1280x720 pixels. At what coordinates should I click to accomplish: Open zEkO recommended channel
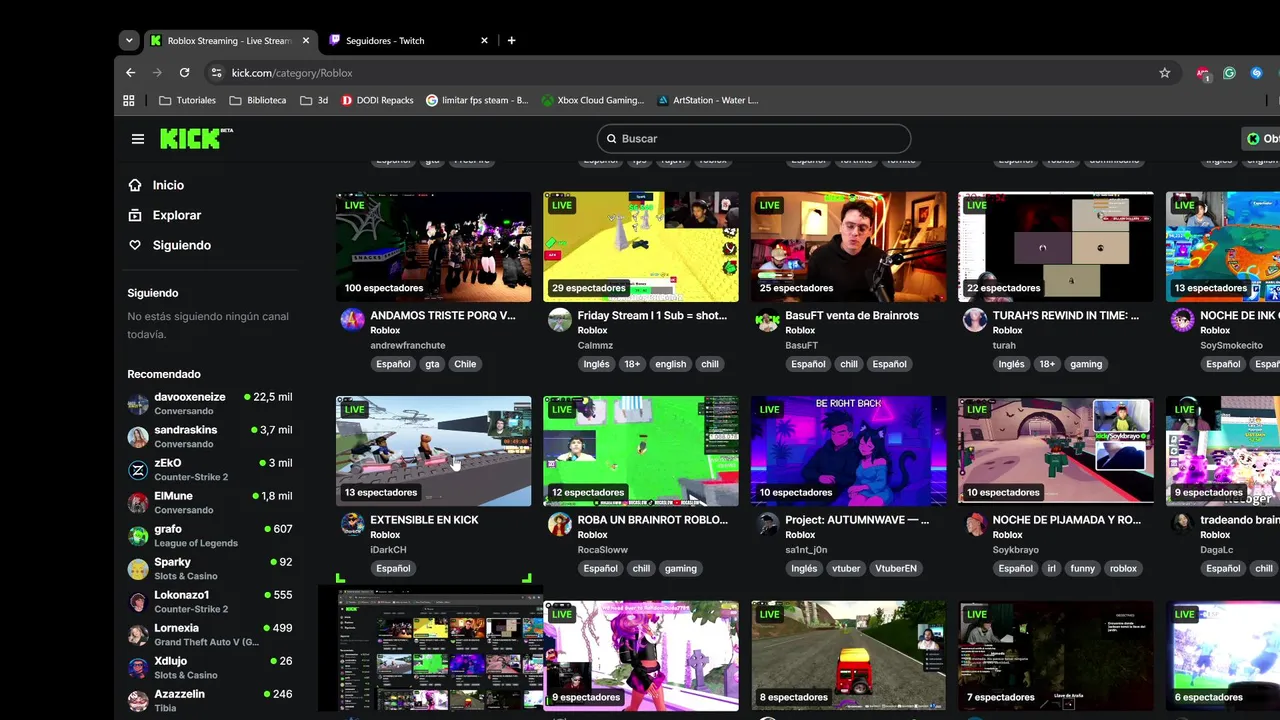coord(210,469)
